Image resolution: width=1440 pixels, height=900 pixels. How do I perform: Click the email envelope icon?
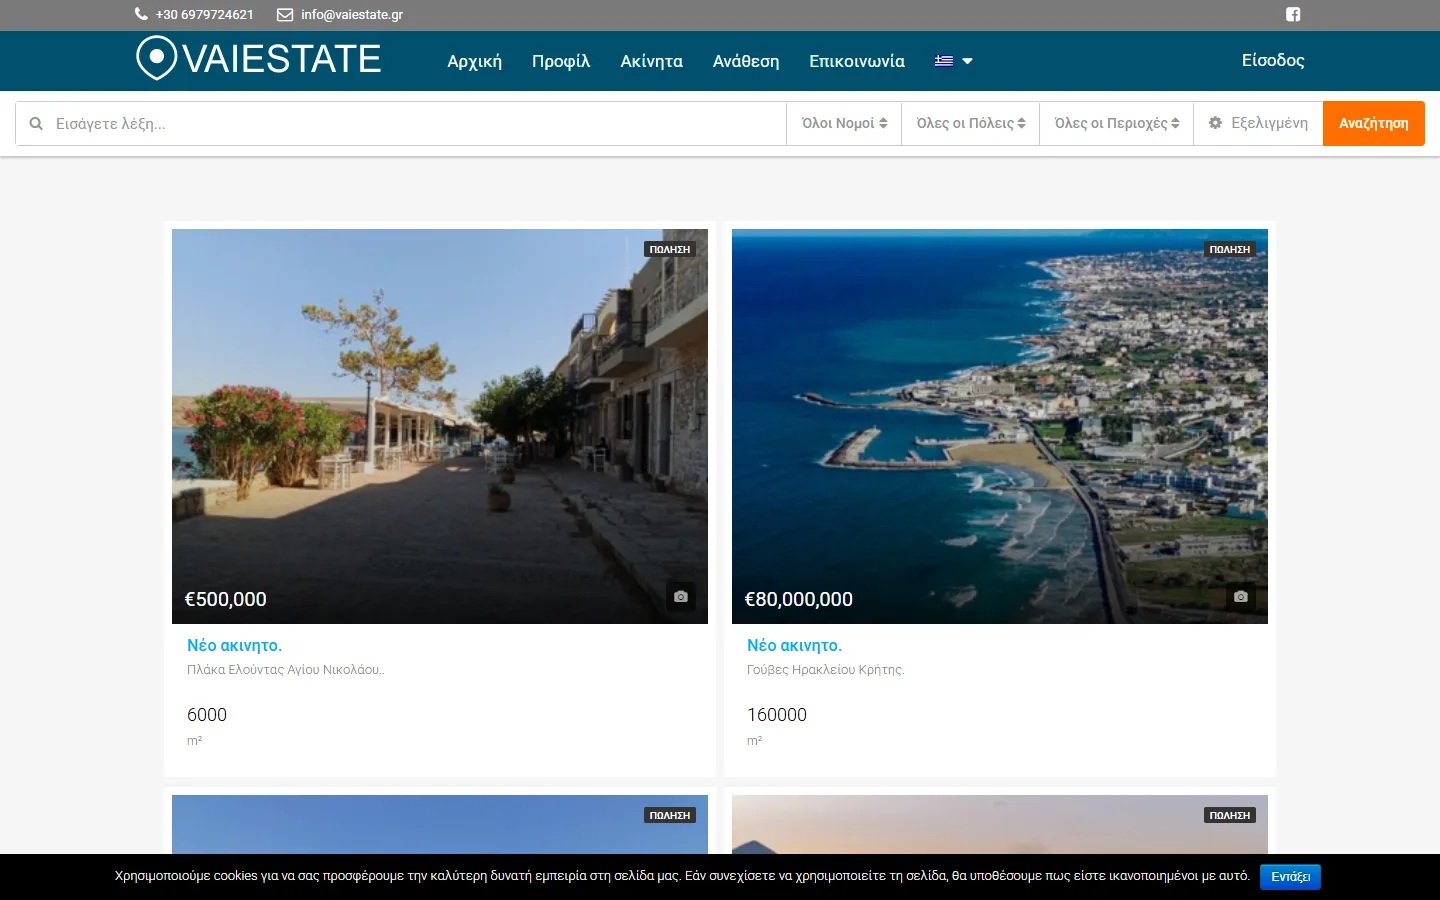285,14
